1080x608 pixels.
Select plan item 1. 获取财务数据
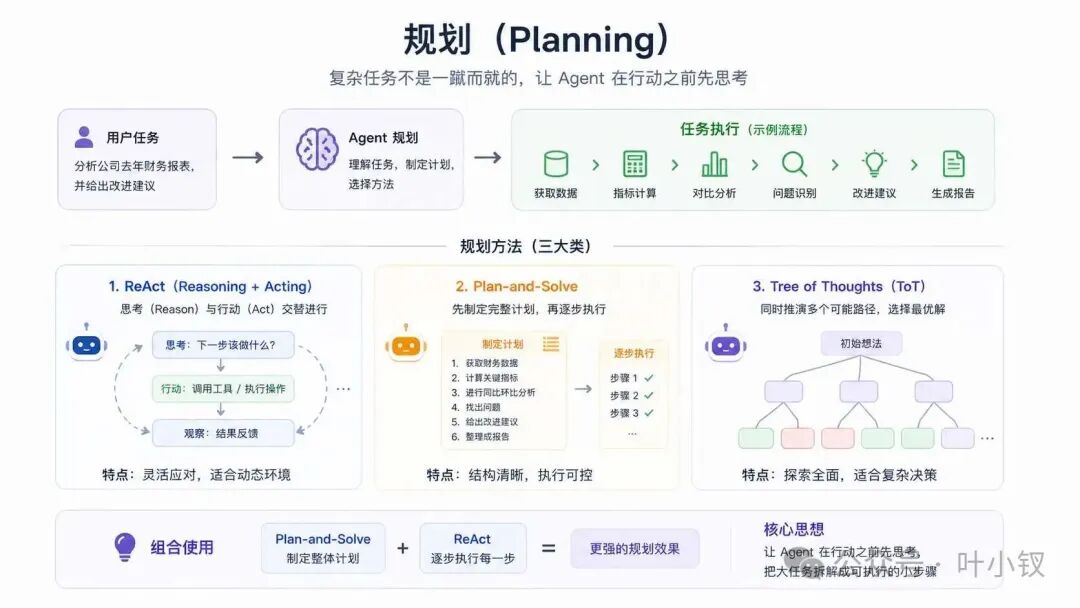(x=485, y=363)
